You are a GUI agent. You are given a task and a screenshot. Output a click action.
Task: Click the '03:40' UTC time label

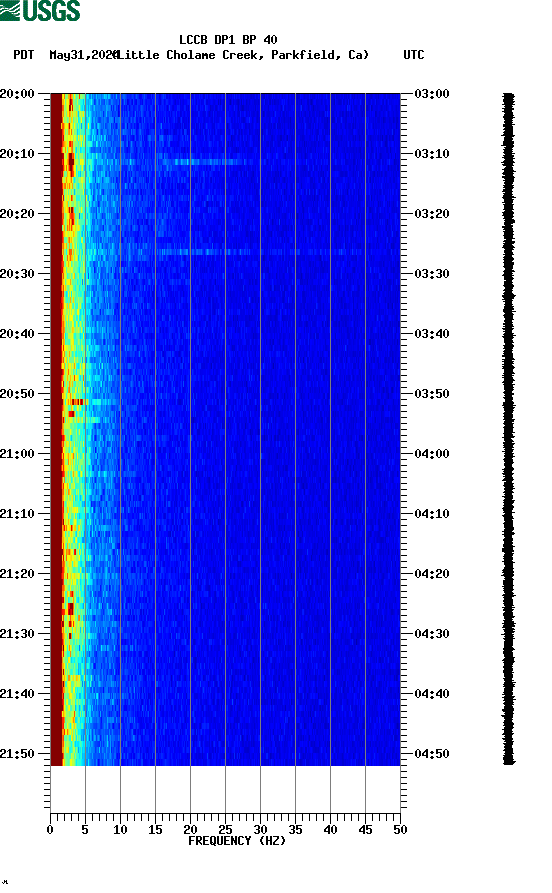coord(432,334)
